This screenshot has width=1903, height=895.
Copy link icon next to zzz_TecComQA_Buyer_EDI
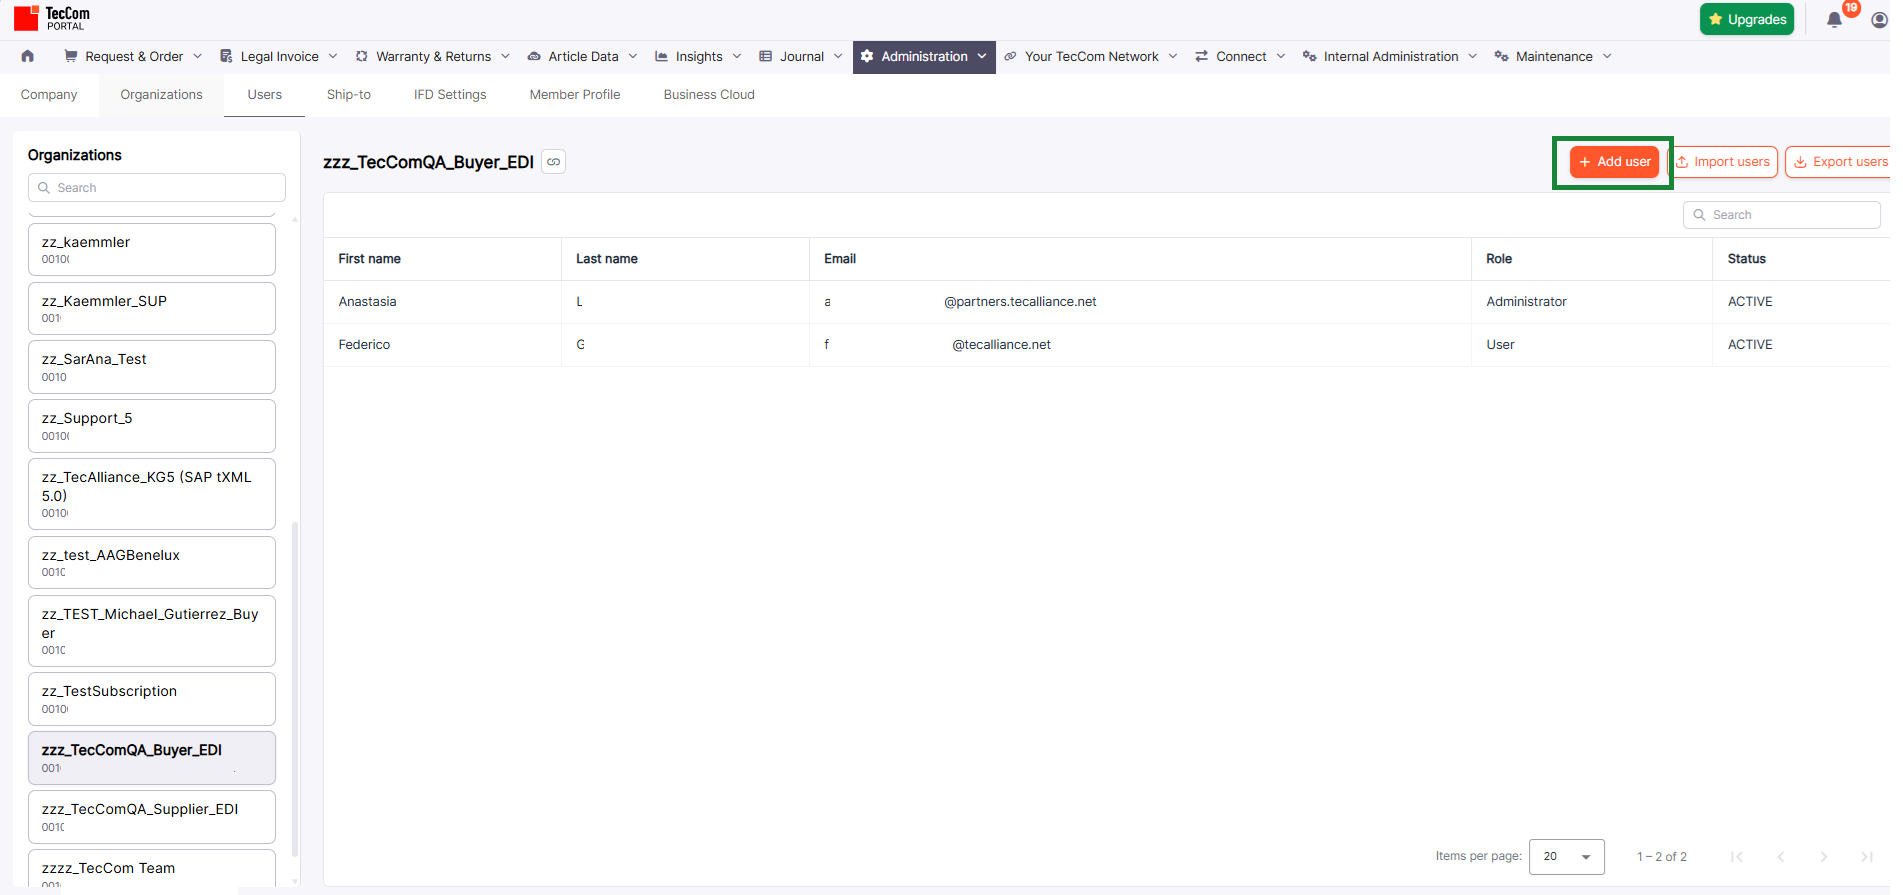553,162
